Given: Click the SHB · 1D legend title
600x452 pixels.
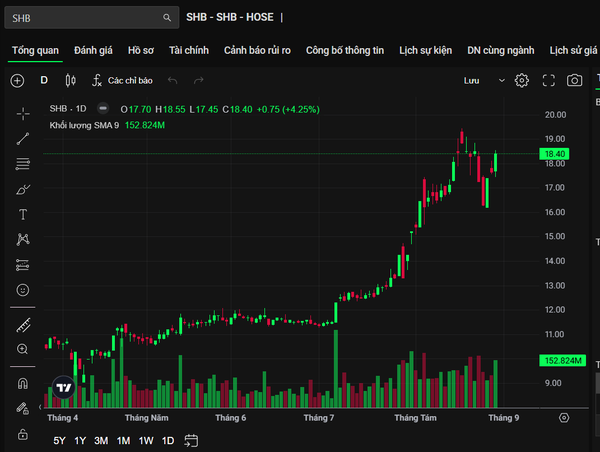Looking at the screenshot, I should tap(68, 109).
